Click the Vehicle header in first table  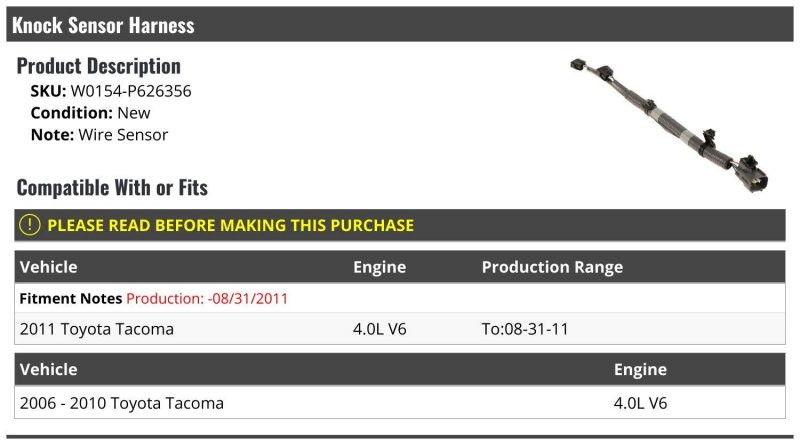(49, 267)
